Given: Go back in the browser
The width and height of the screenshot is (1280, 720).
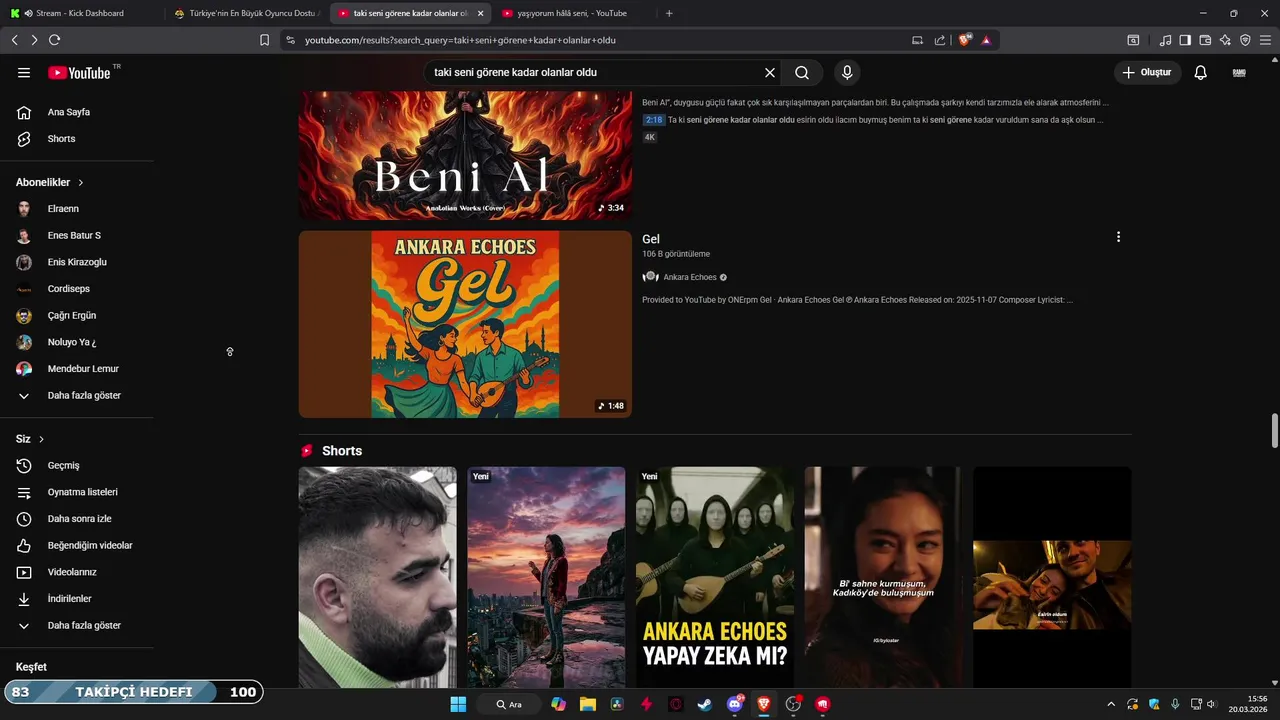Looking at the screenshot, I should pyautogui.click(x=15, y=40).
